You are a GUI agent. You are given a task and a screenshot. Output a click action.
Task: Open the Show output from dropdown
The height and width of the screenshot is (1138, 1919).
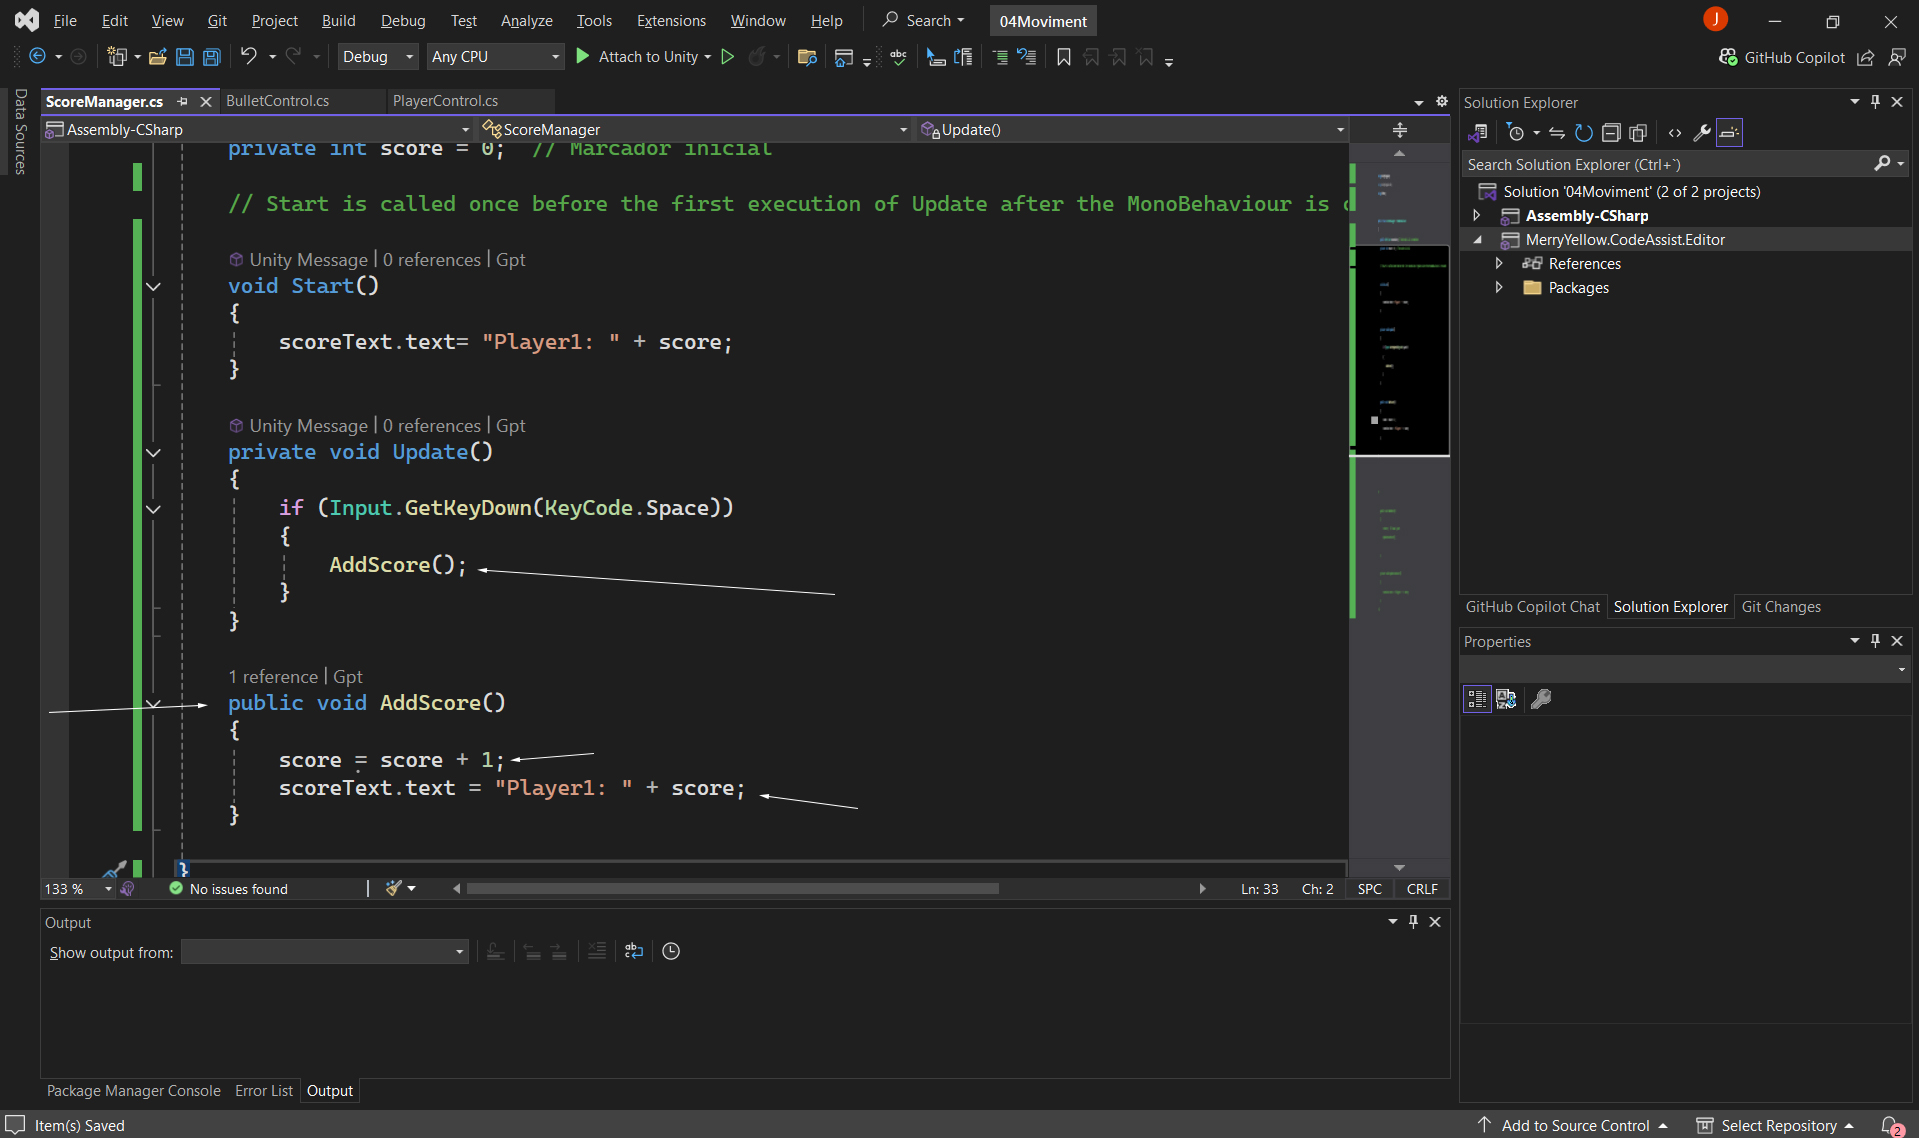[x=324, y=952]
